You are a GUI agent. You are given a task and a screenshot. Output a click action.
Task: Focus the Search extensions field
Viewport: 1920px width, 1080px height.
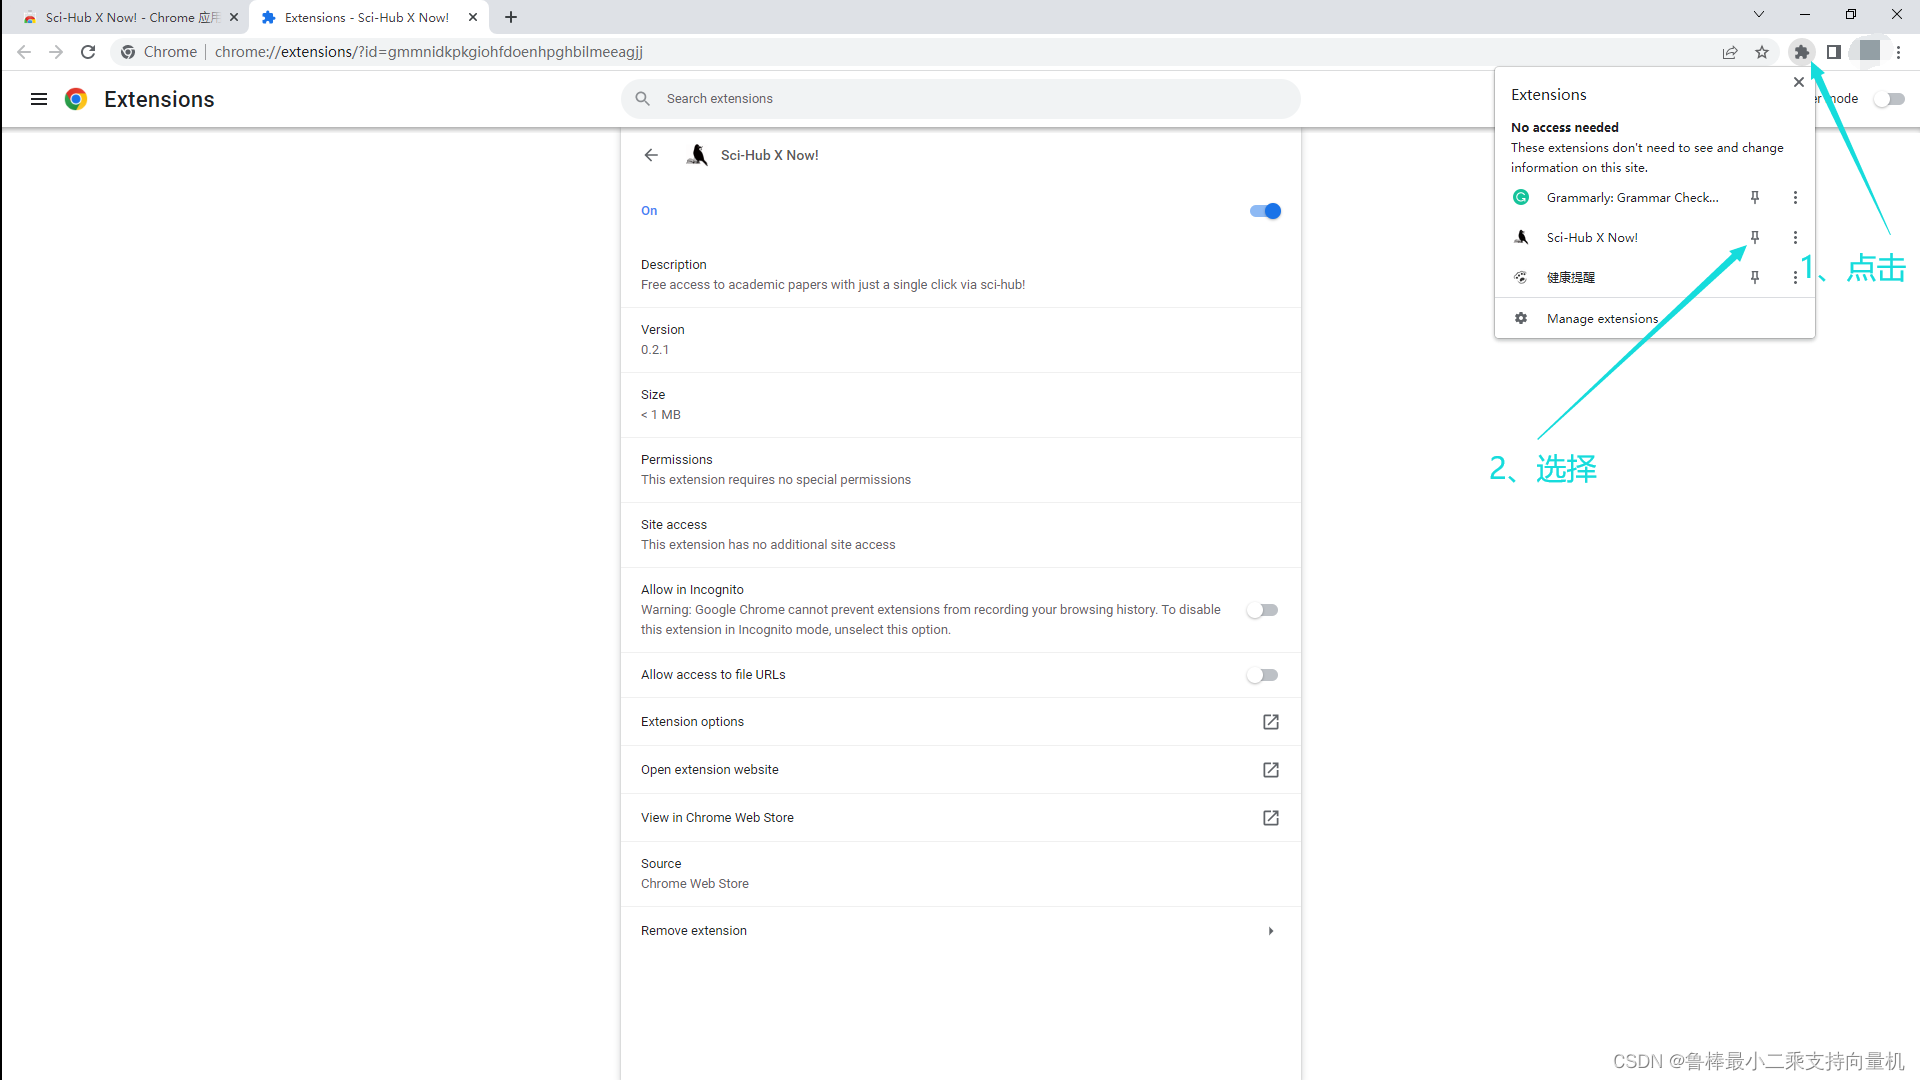click(960, 99)
